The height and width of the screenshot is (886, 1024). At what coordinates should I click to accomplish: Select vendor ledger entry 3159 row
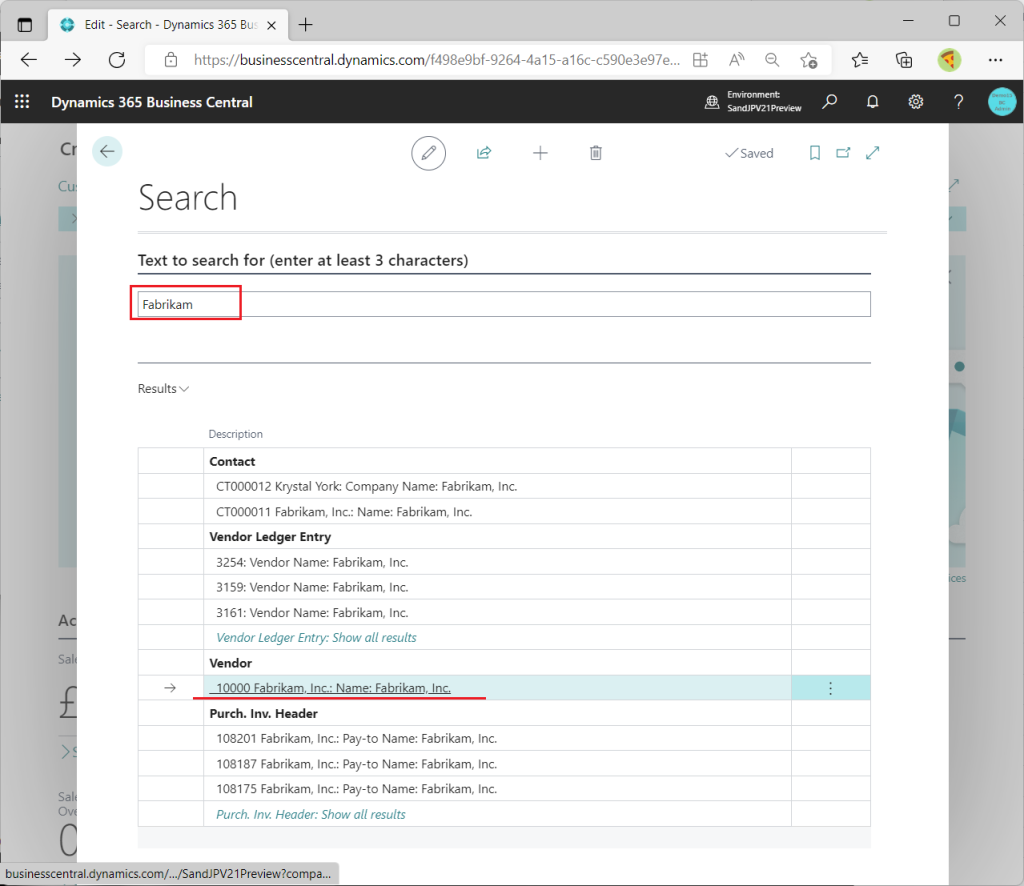pyautogui.click(x=312, y=587)
